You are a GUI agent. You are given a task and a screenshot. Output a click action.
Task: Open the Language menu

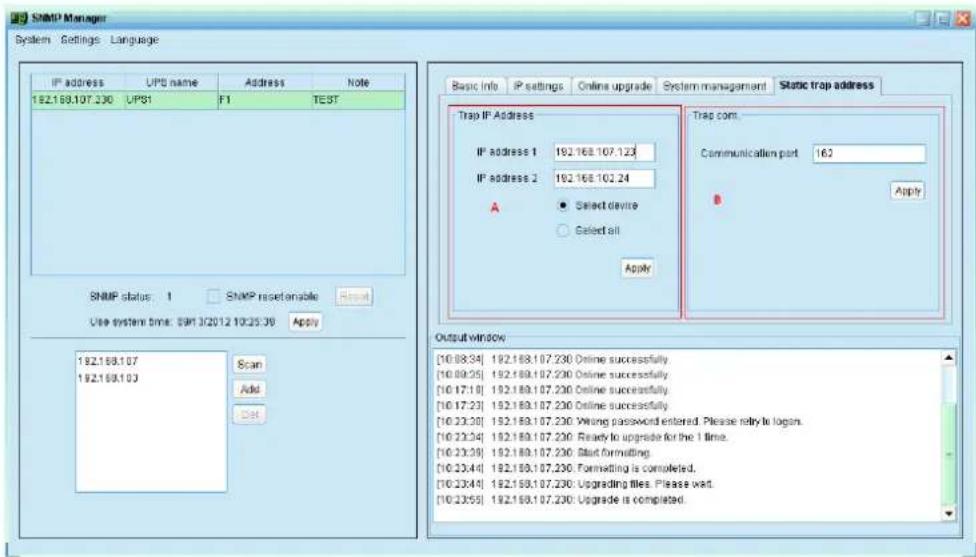point(134,40)
